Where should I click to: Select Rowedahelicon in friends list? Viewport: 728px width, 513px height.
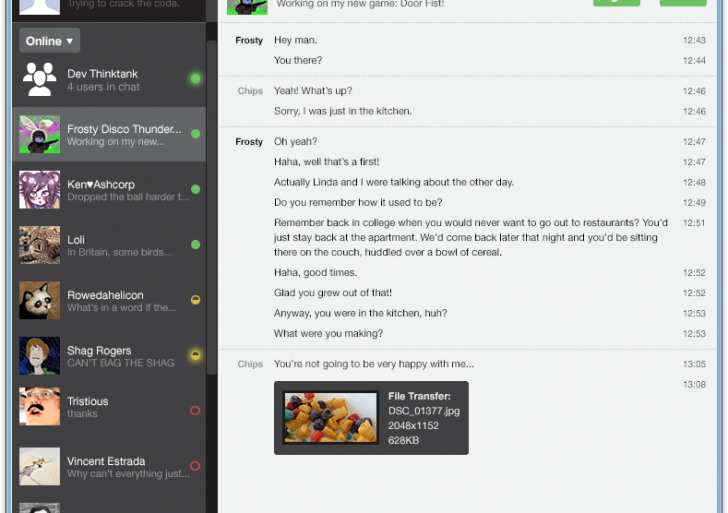tap(105, 295)
